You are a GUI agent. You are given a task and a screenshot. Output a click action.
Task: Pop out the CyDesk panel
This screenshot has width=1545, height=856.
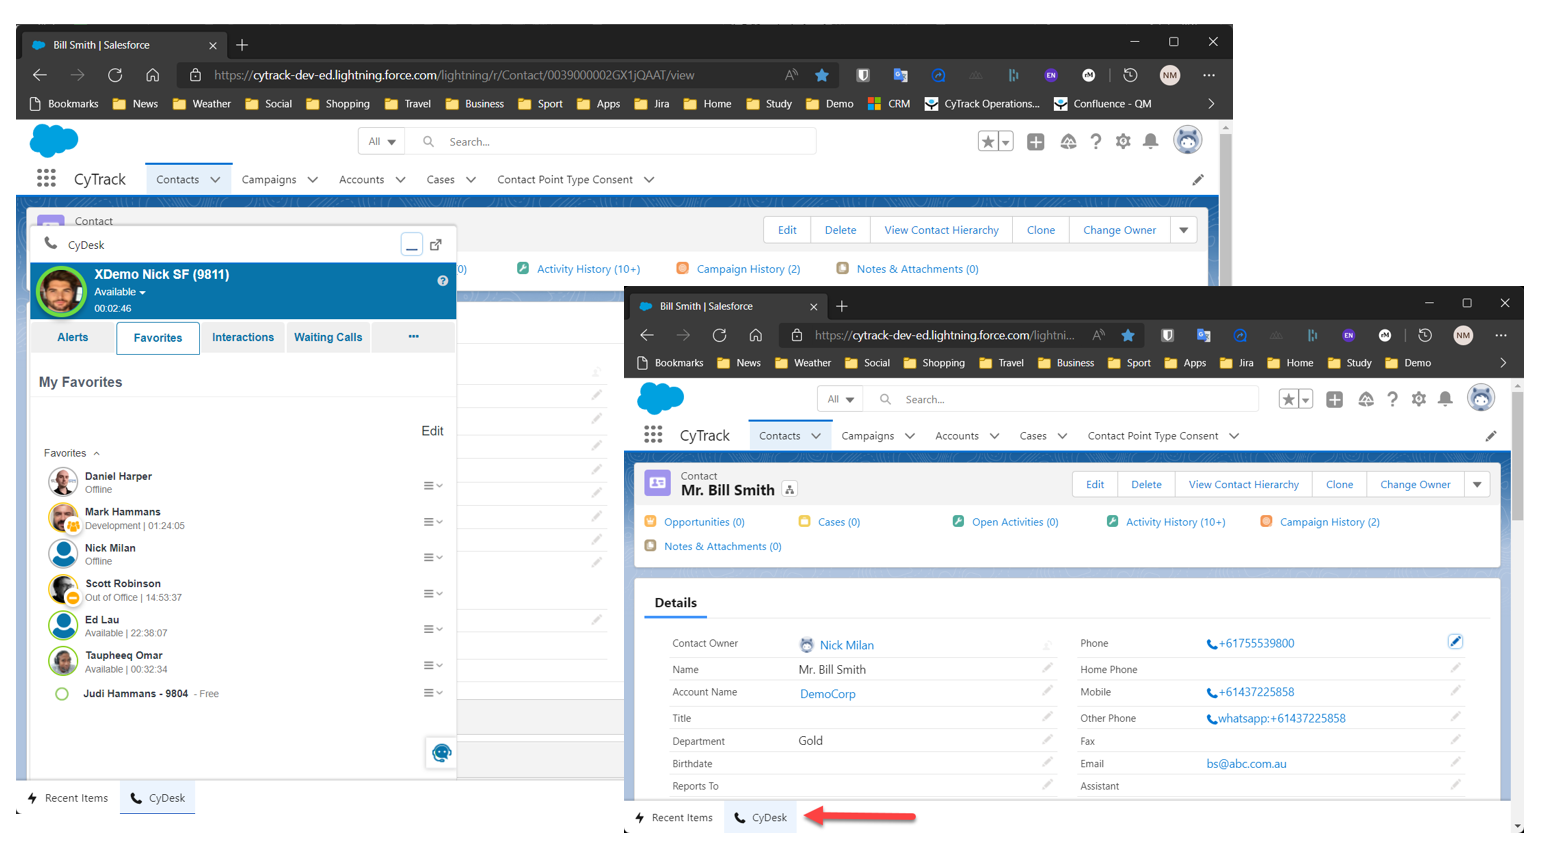[436, 244]
